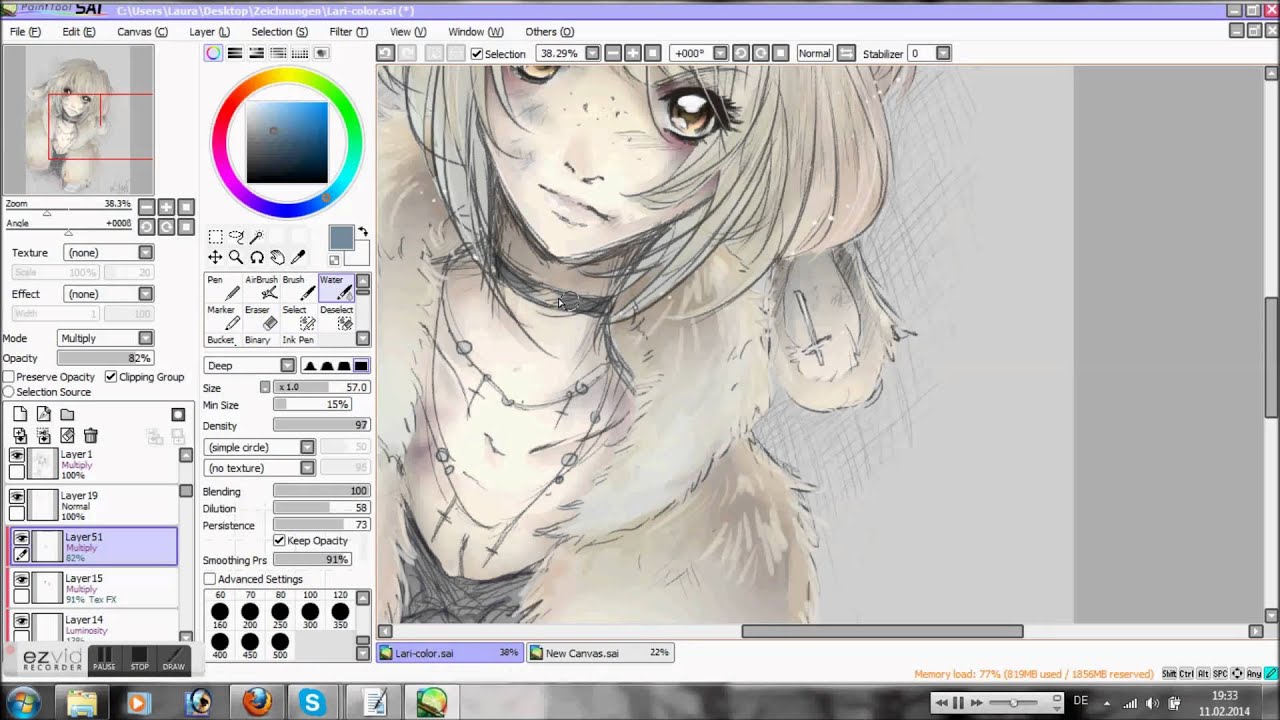Activate the rectangular selection tool

(215, 237)
